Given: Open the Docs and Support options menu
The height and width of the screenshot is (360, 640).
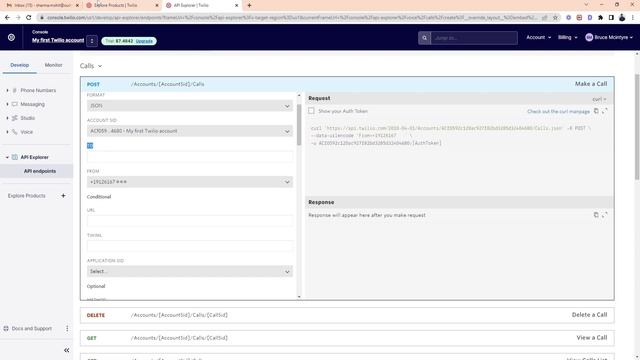Looking at the screenshot, I should (x=67, y=328).
